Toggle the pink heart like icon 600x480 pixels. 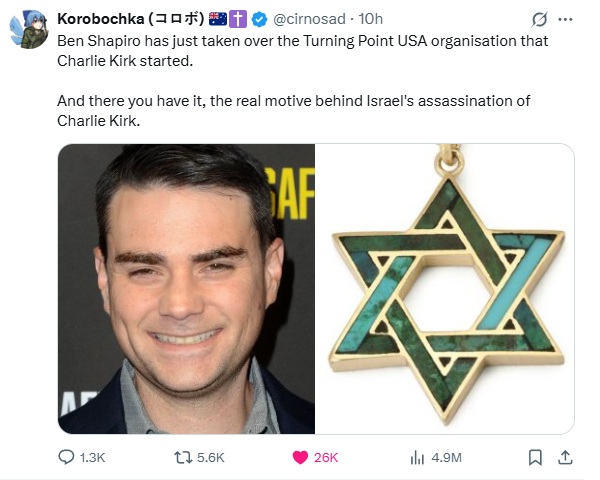(300, 457)
